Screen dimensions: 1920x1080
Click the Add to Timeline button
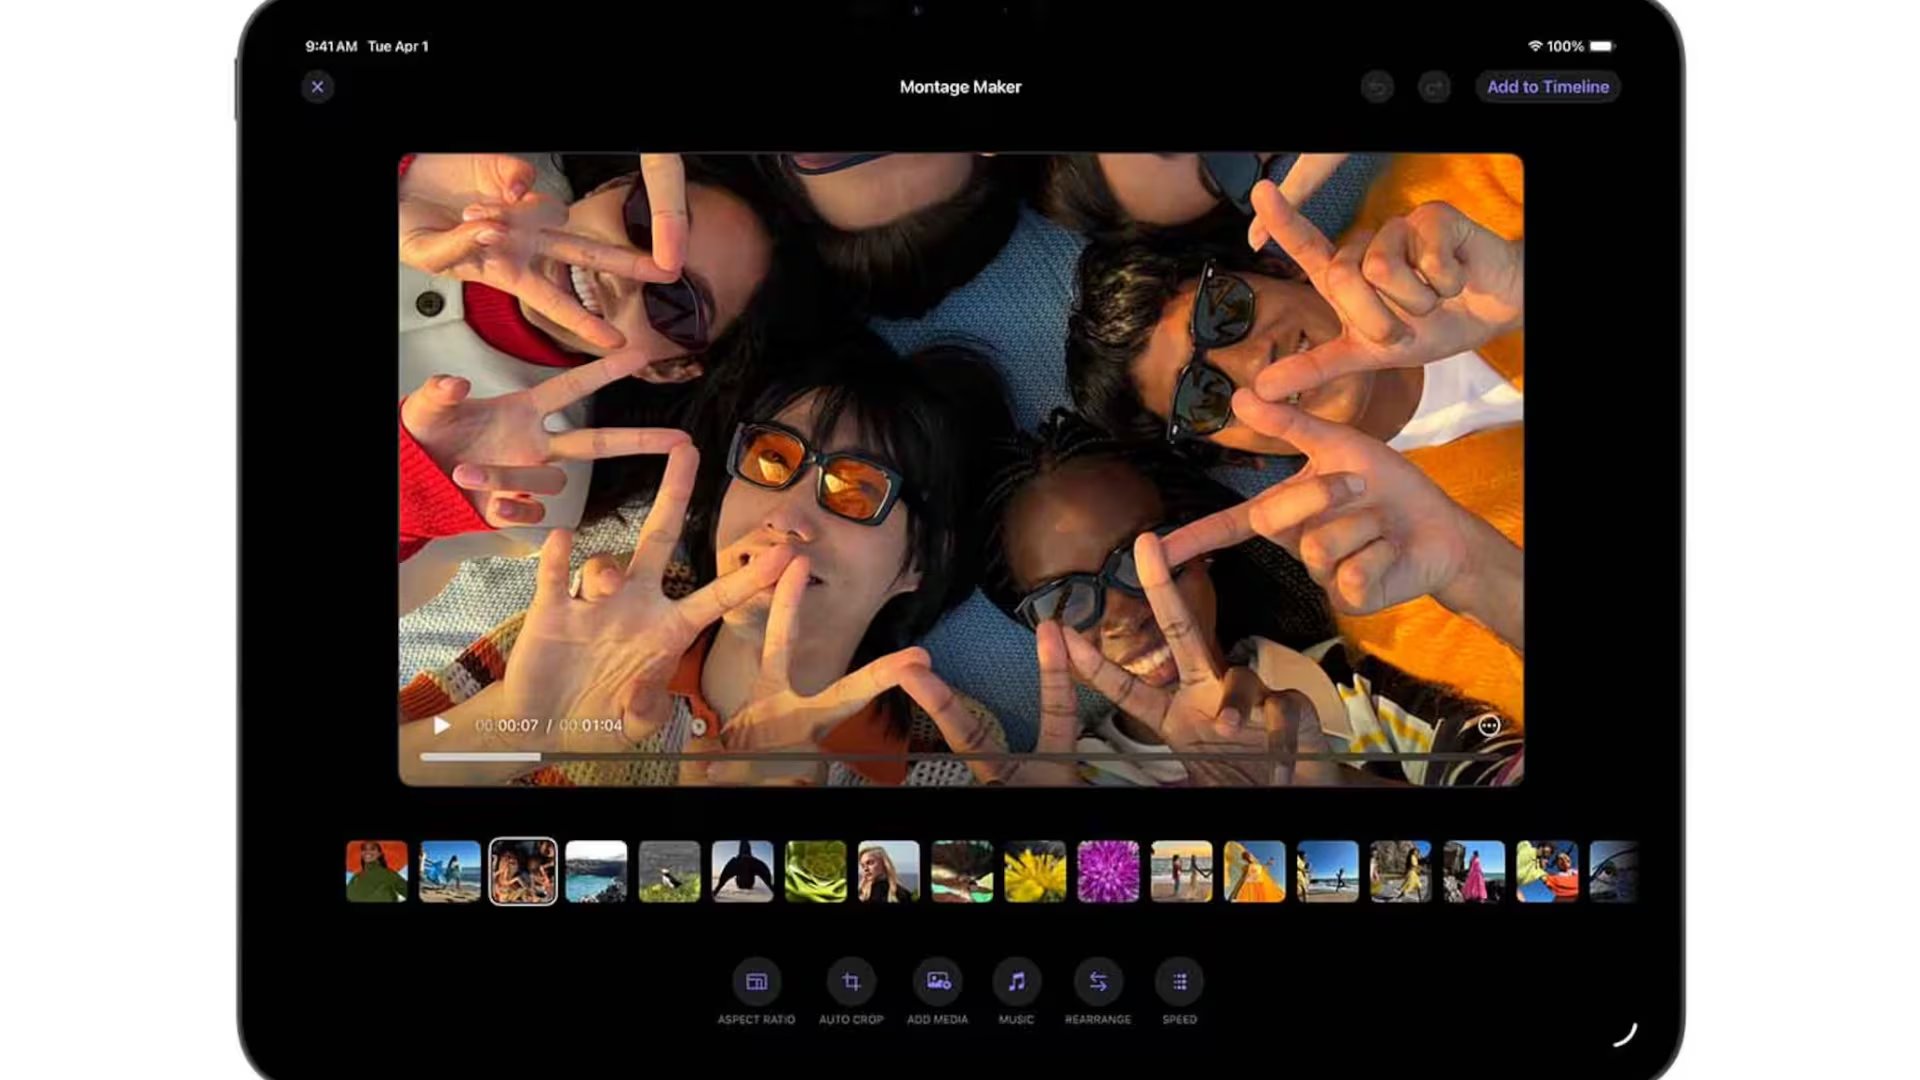(x=1548, y=87)
